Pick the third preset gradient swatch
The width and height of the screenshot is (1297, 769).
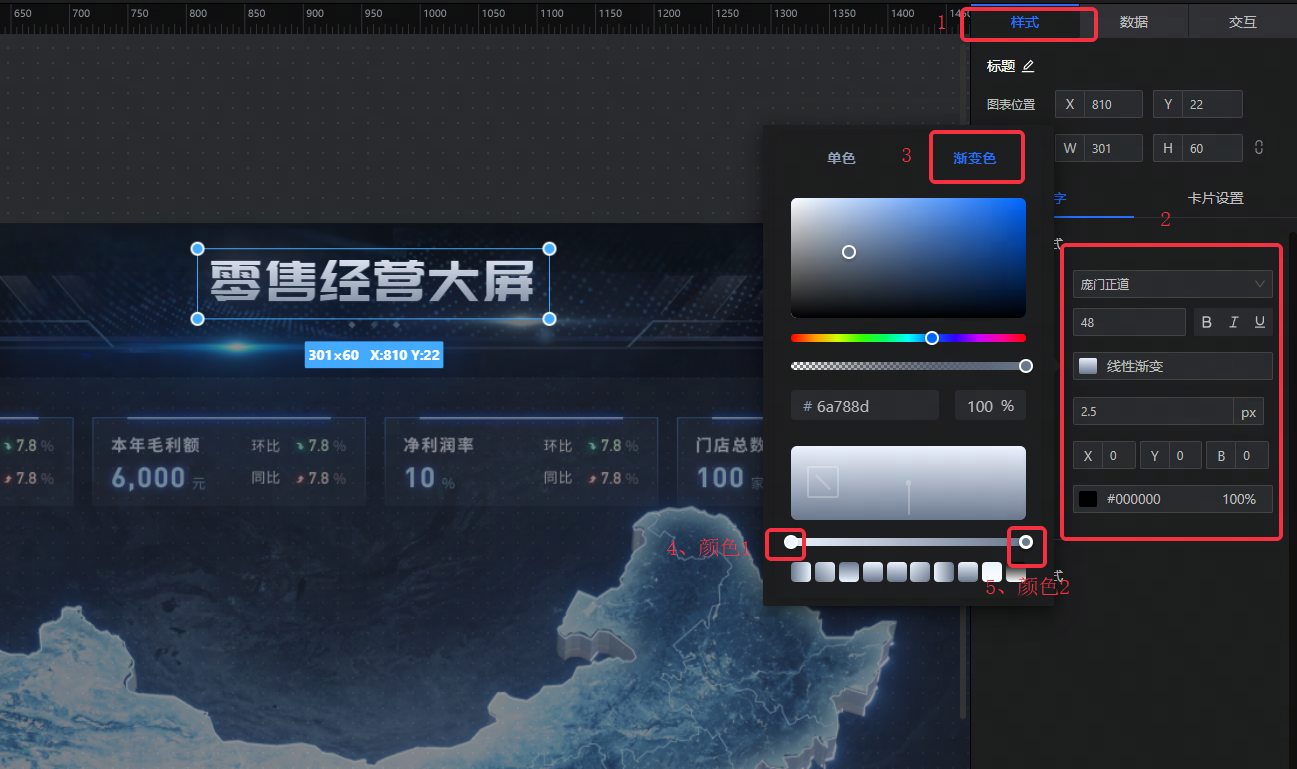(849, 572)
